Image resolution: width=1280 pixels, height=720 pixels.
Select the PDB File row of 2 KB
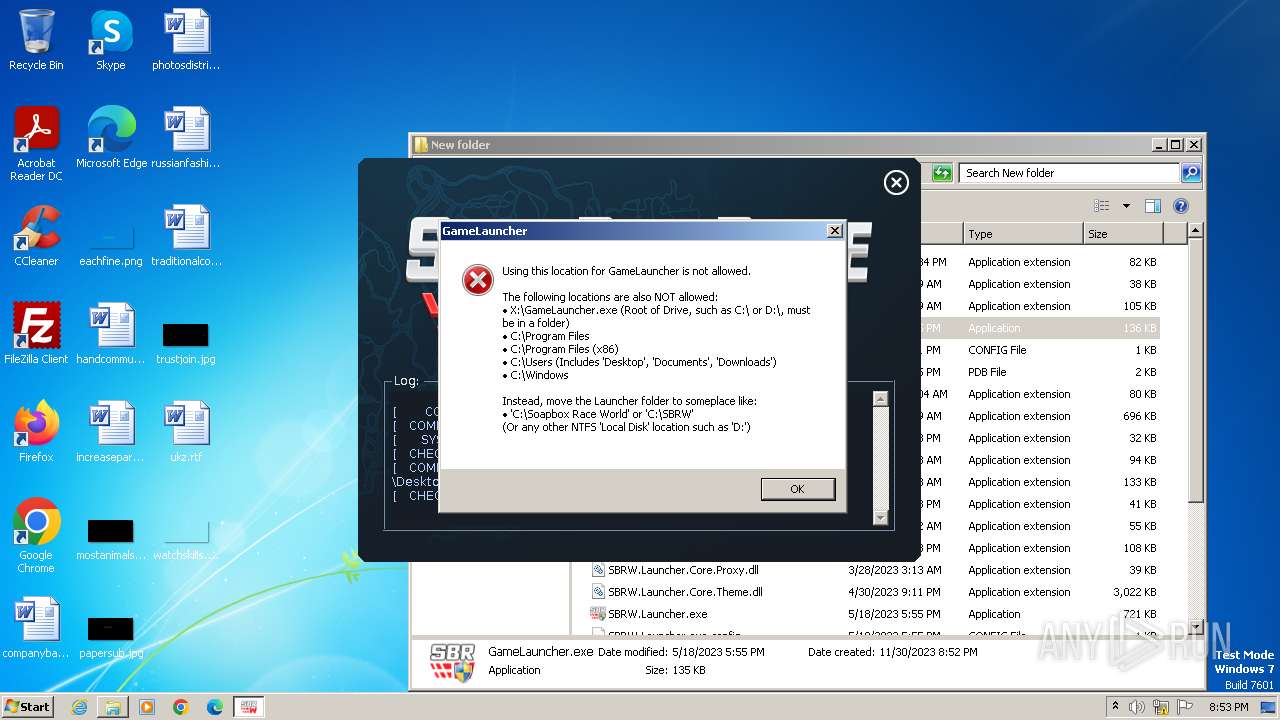[x=1040, y=372]
